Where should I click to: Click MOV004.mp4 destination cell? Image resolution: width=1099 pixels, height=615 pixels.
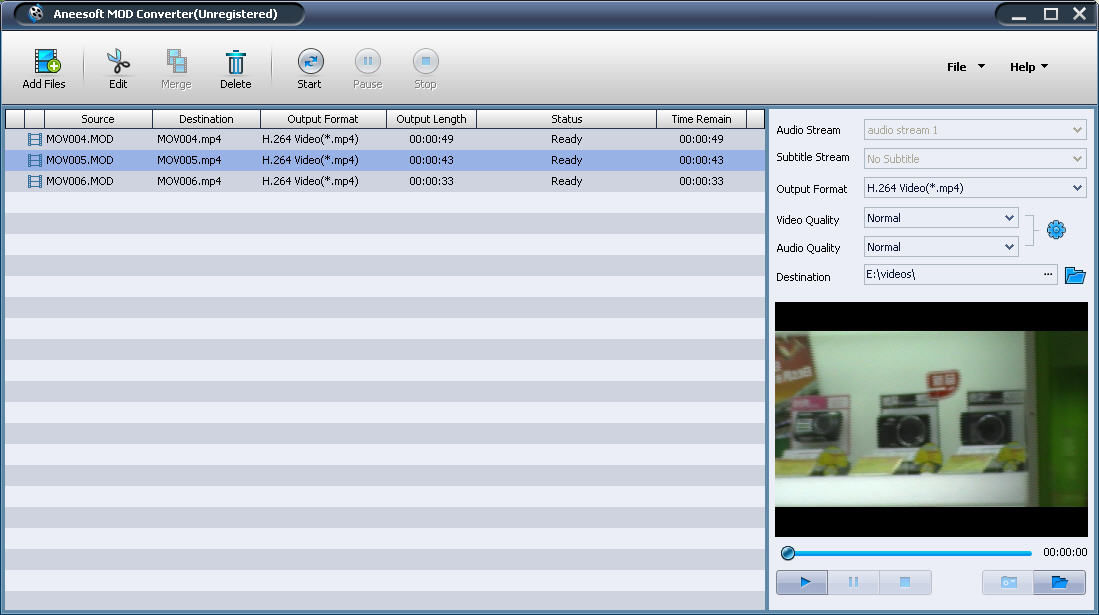(x=189, y=140)
